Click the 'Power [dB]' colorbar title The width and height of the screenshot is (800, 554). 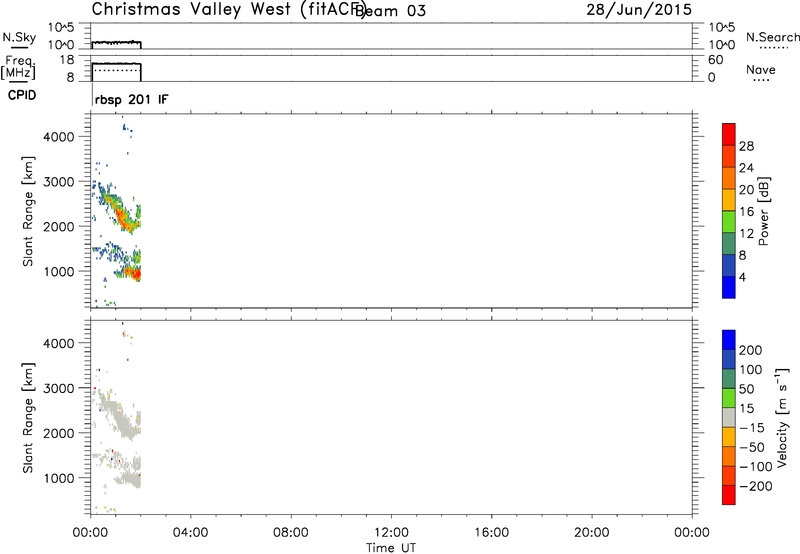(x=764, y=211)
